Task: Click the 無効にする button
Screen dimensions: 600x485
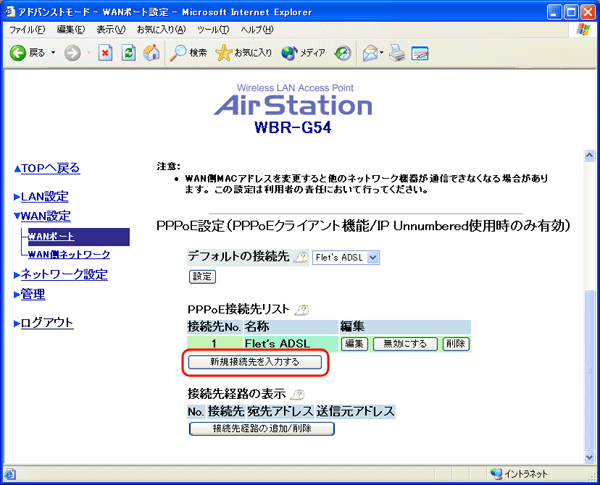Action: coord(405,344)
